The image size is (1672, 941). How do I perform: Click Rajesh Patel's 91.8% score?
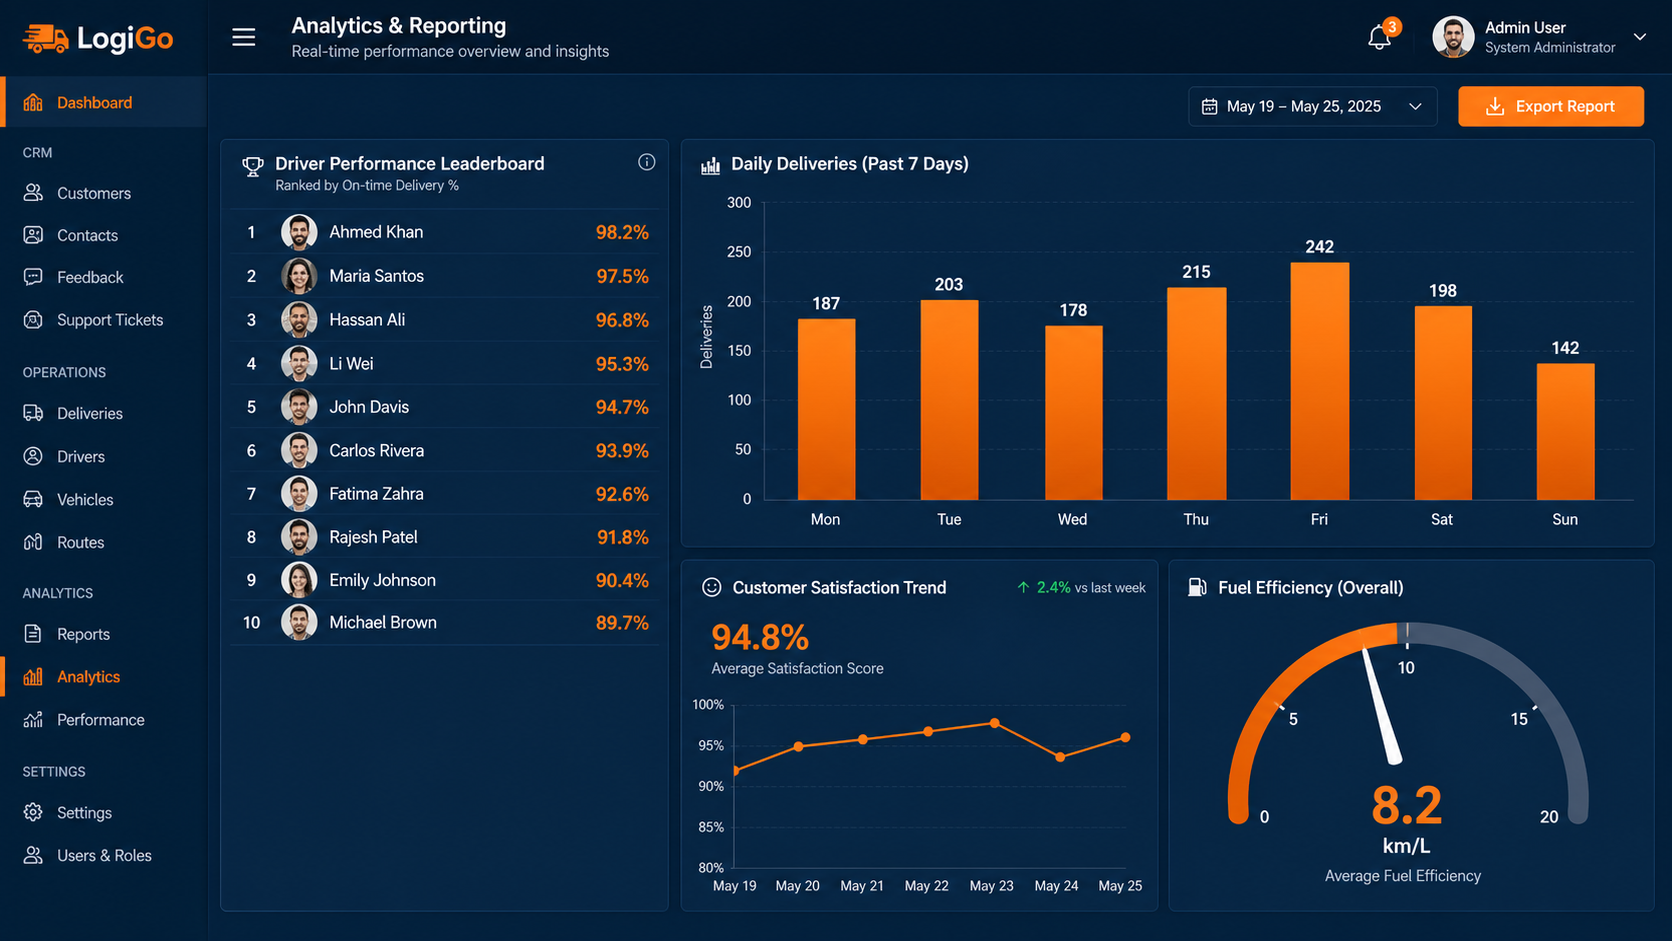pos(622,537)
